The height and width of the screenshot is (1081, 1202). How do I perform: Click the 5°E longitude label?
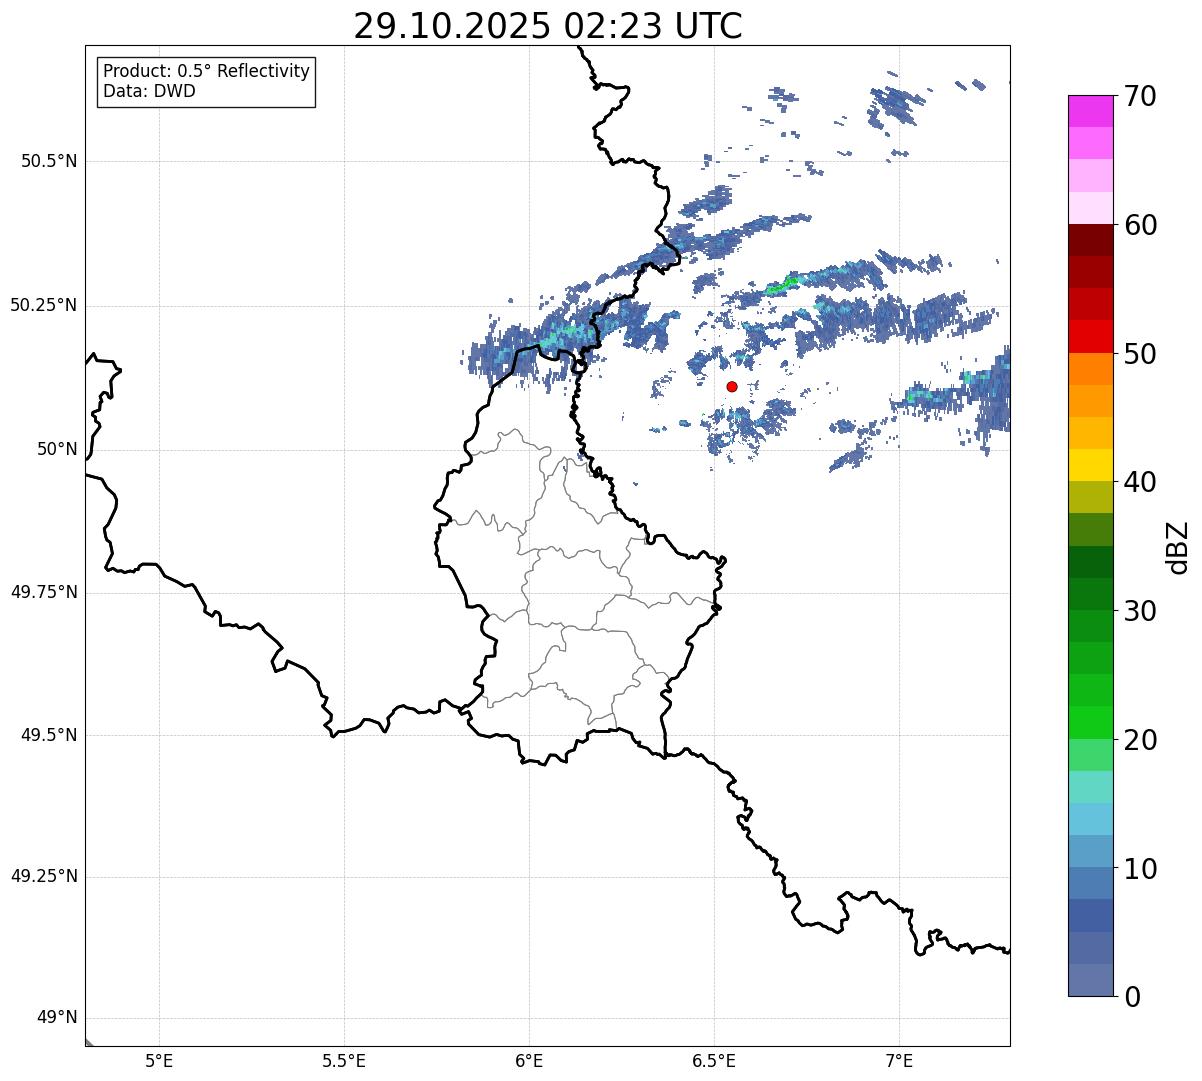[x=159, y=1060]
